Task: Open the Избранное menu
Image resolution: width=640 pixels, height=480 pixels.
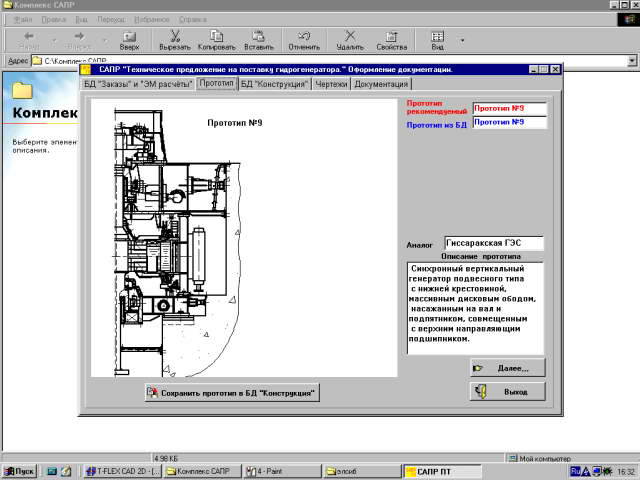Action: [151, 19]
